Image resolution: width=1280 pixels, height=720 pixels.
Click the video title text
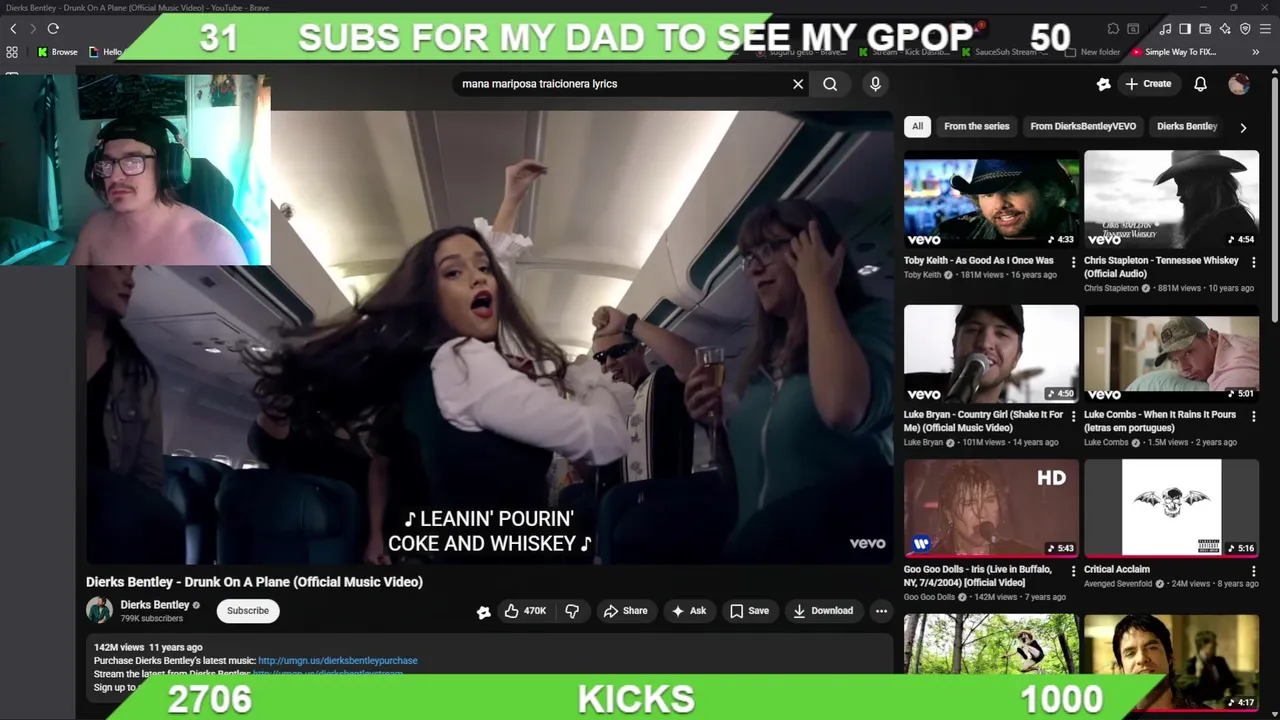[x=254, y=582]
